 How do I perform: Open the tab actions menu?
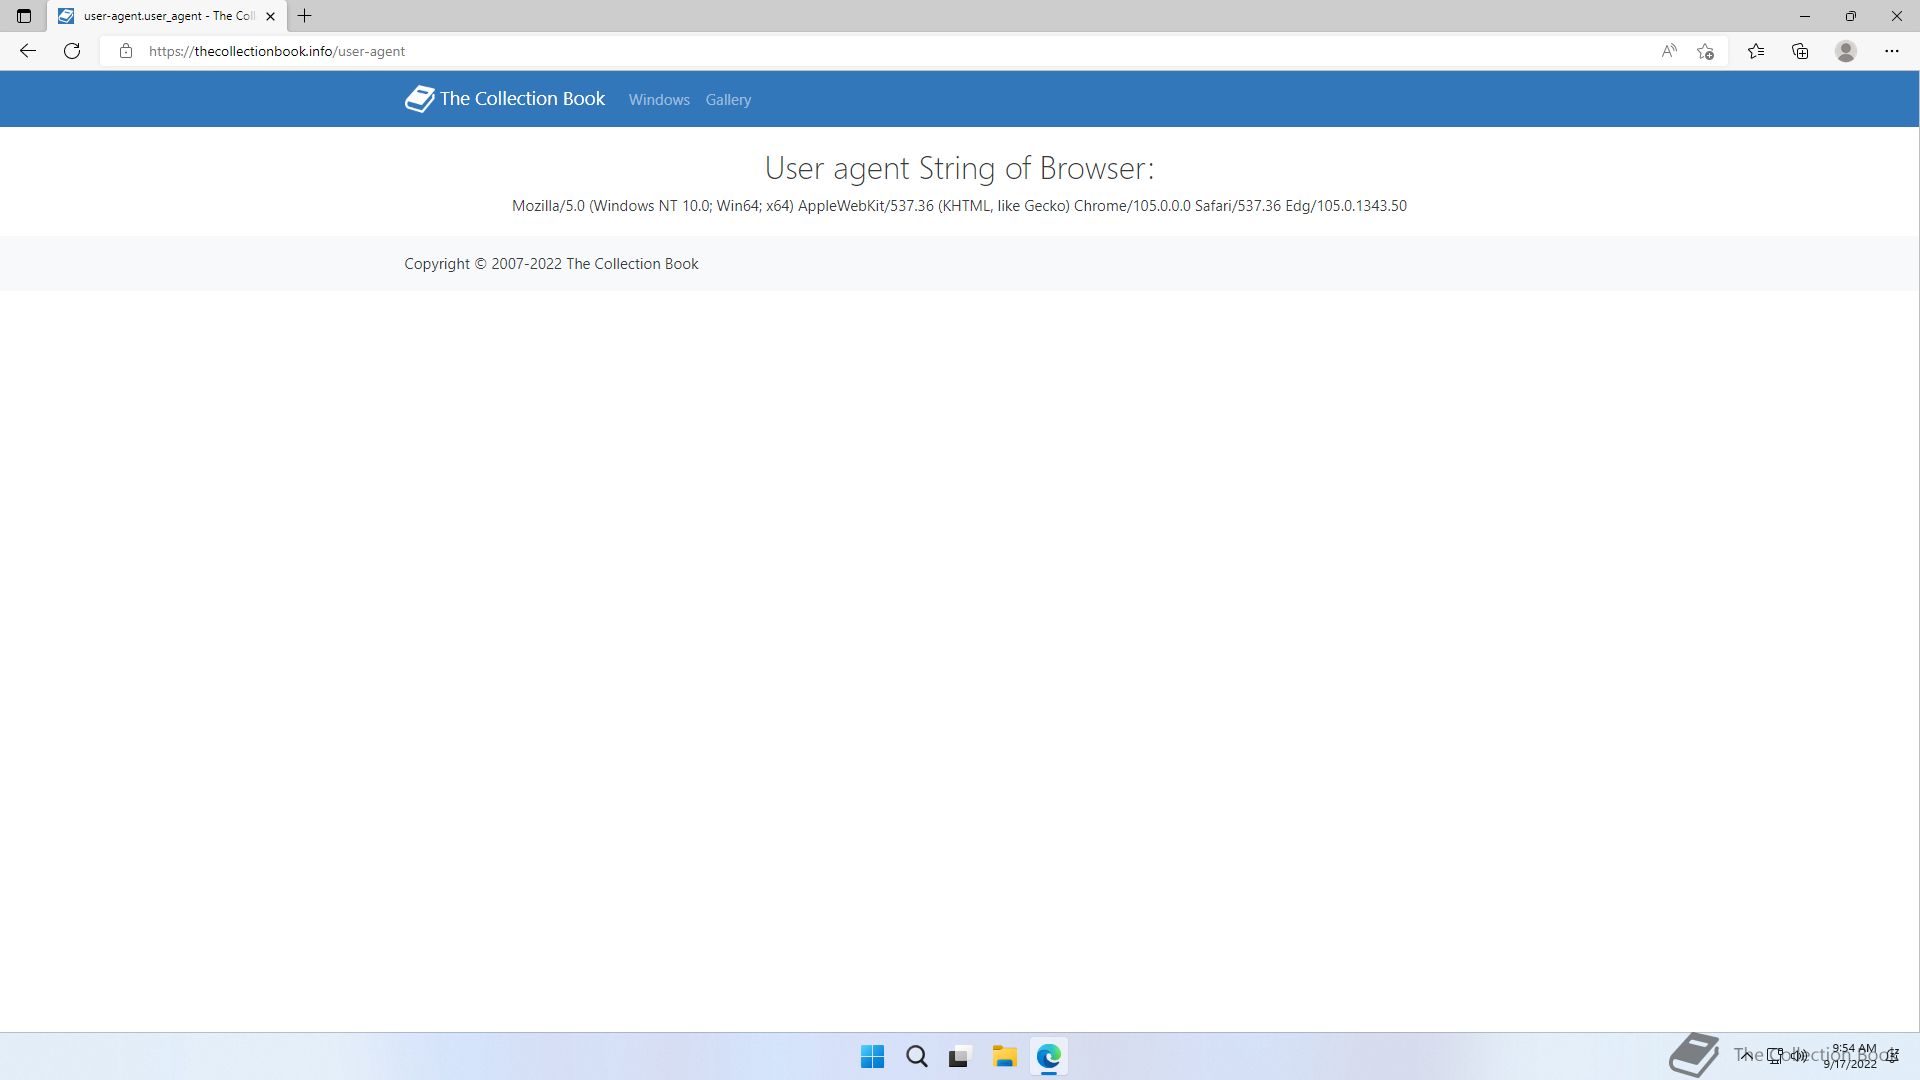coord(24,16)
